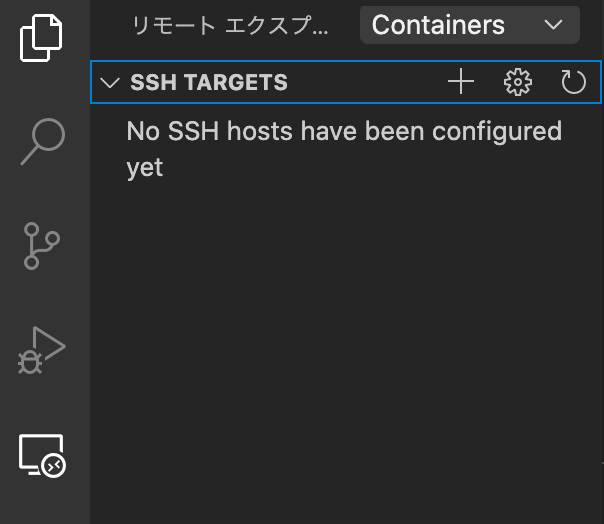Image resolution: width=604 pixels, height=524 pixels.
Task: Refresh the SSH targets list
Action: click(x=573, y=82)
